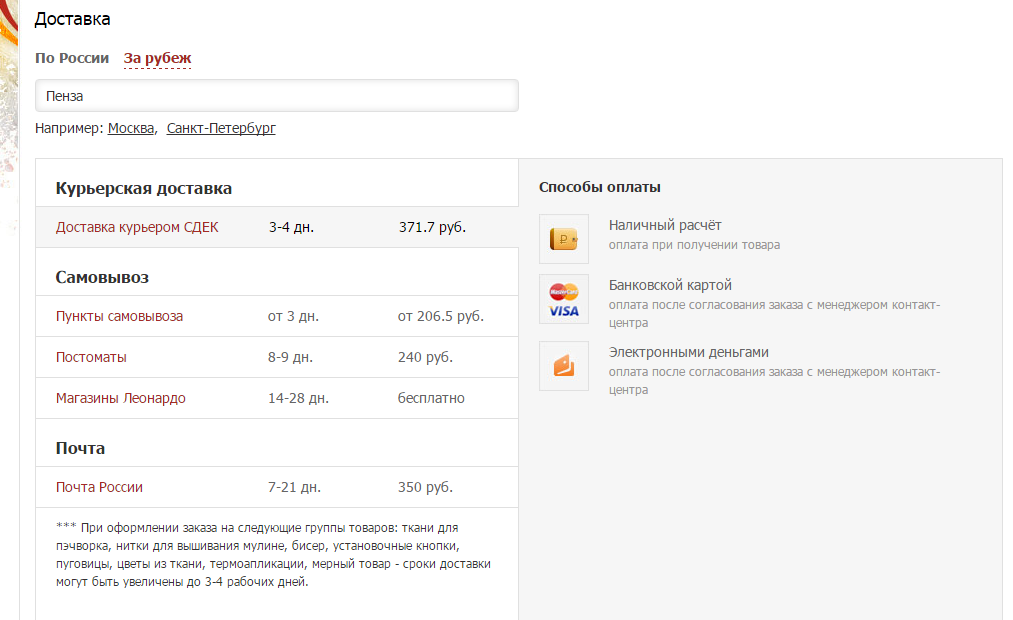Open Магазины Леонардо pickup option
The image size is (1013, 620).
(121, 398)
